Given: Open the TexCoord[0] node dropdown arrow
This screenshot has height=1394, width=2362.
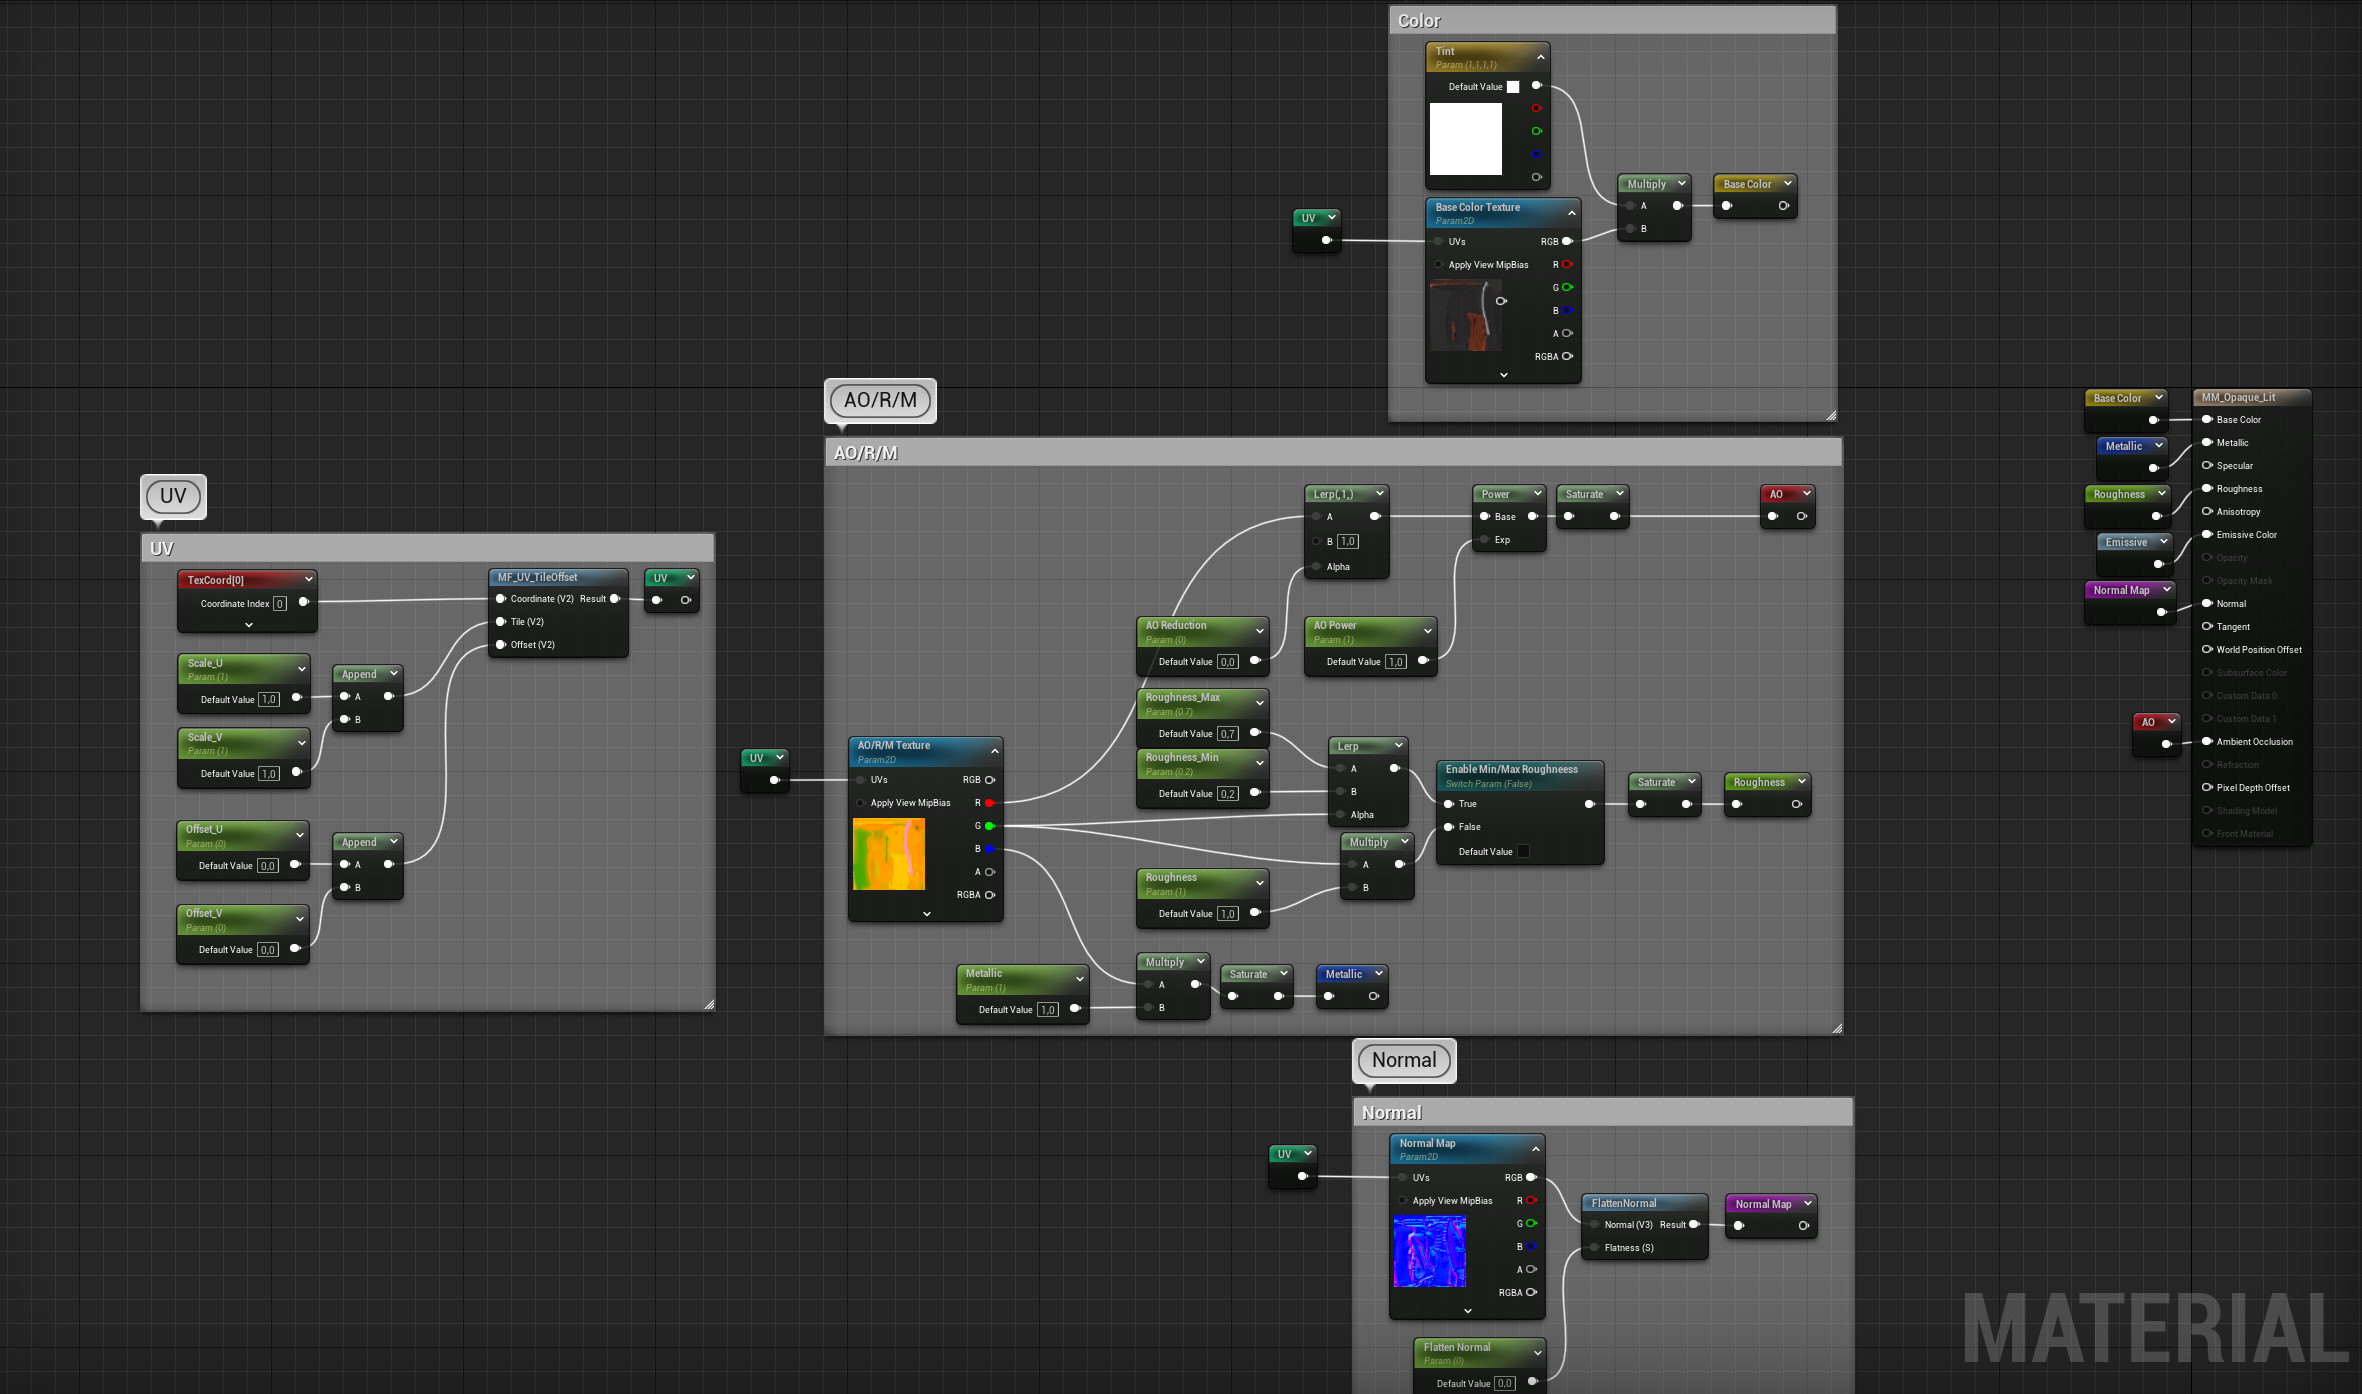Looking at the screenshot, I should click(308, 580).
